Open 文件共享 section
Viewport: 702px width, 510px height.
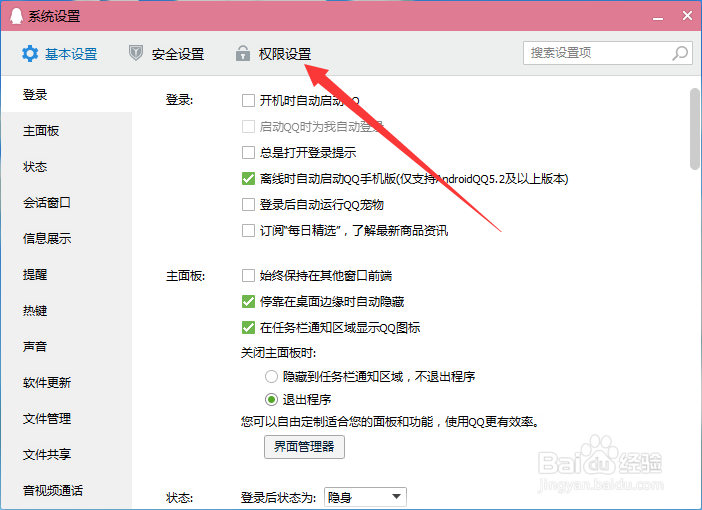tap(66, 454)
